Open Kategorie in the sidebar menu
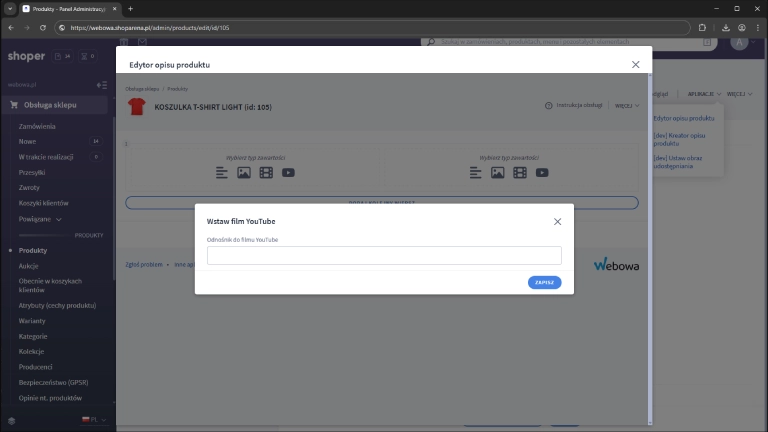Screen dimensions: 768x432 pos(33,336)
